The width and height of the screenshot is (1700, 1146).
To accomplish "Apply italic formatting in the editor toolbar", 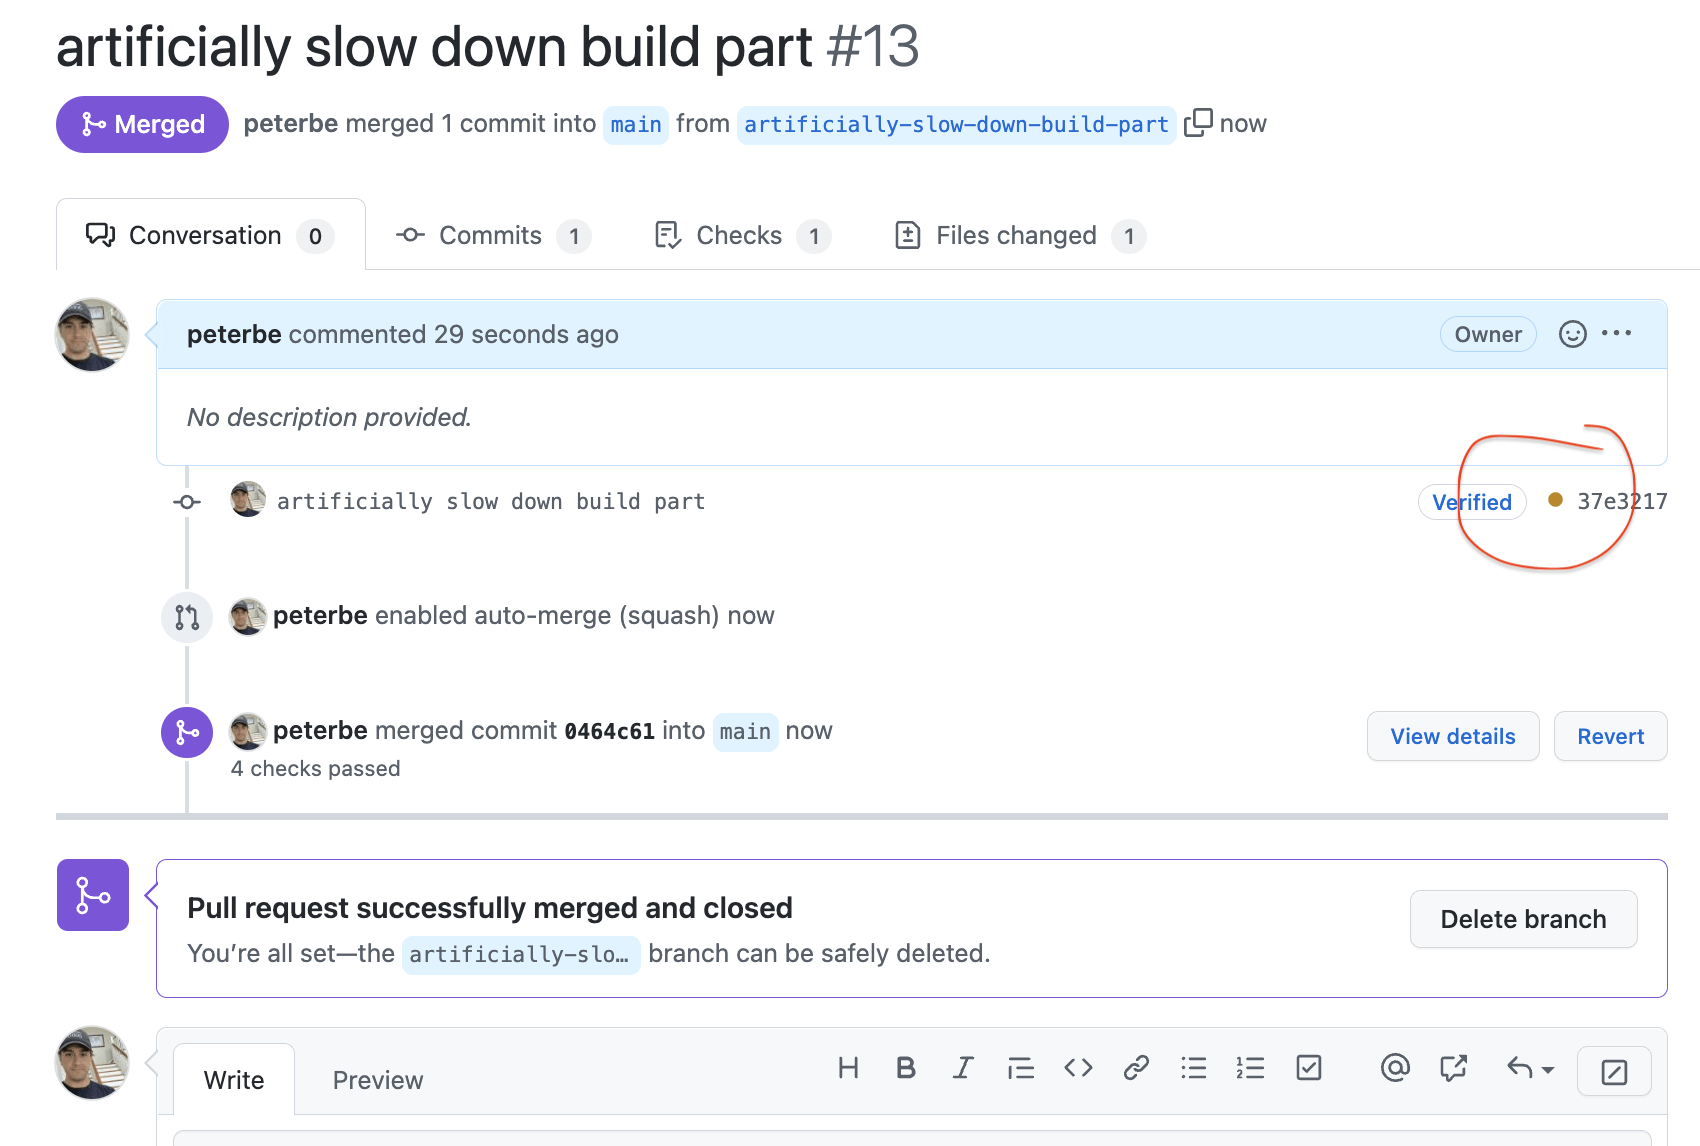I will pos(963,1068).
